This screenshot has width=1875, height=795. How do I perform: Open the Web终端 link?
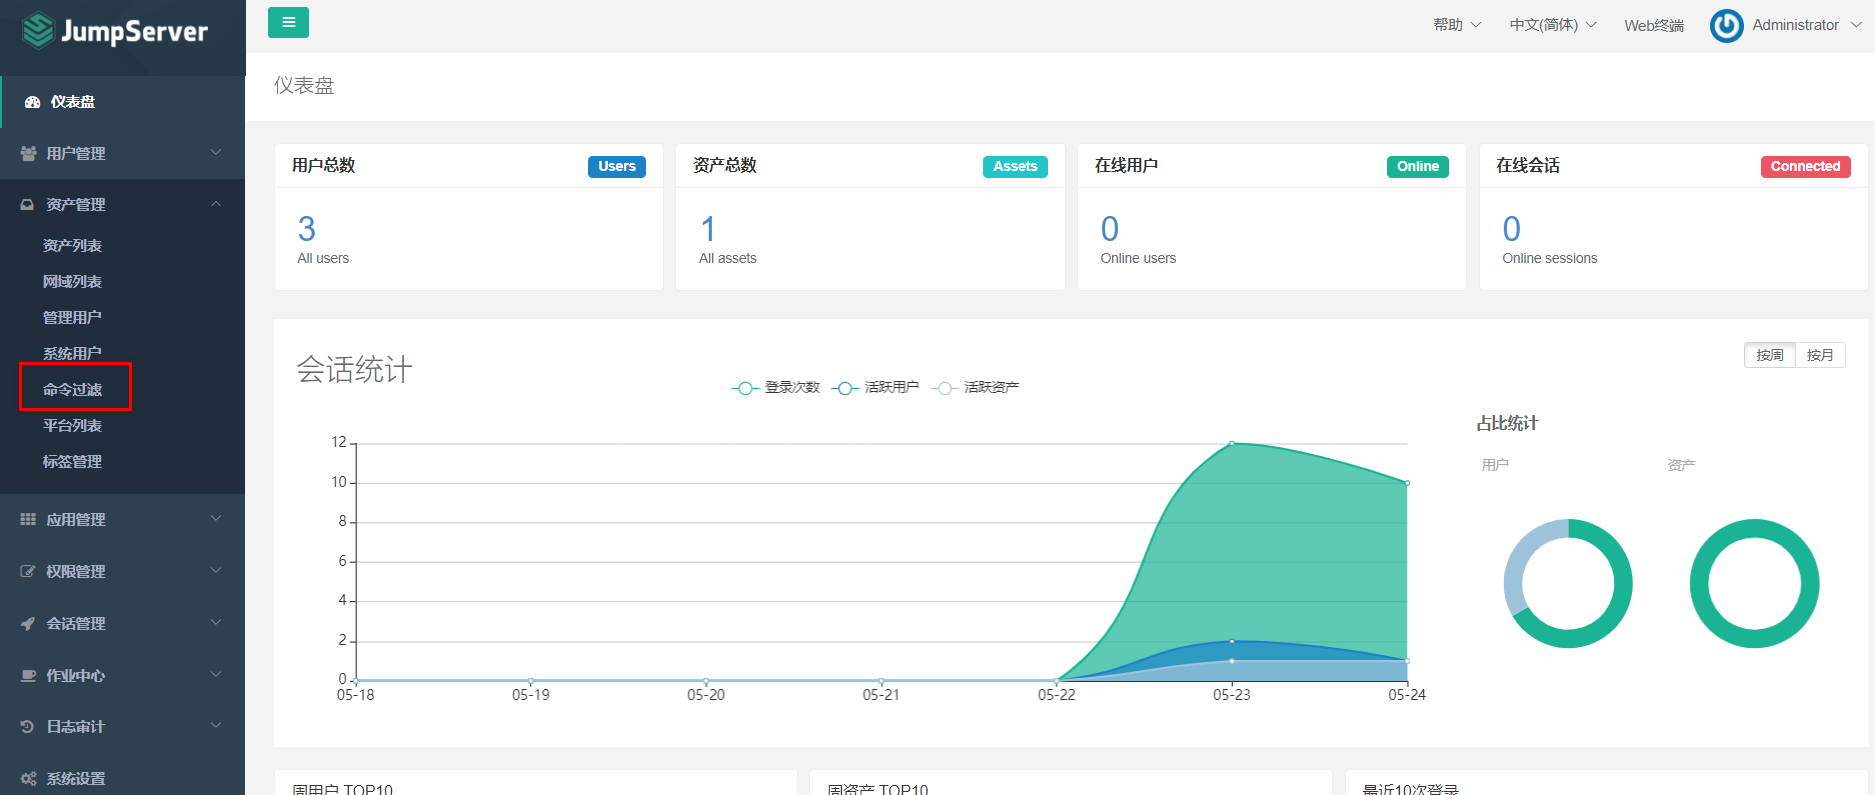(1654, 26)
